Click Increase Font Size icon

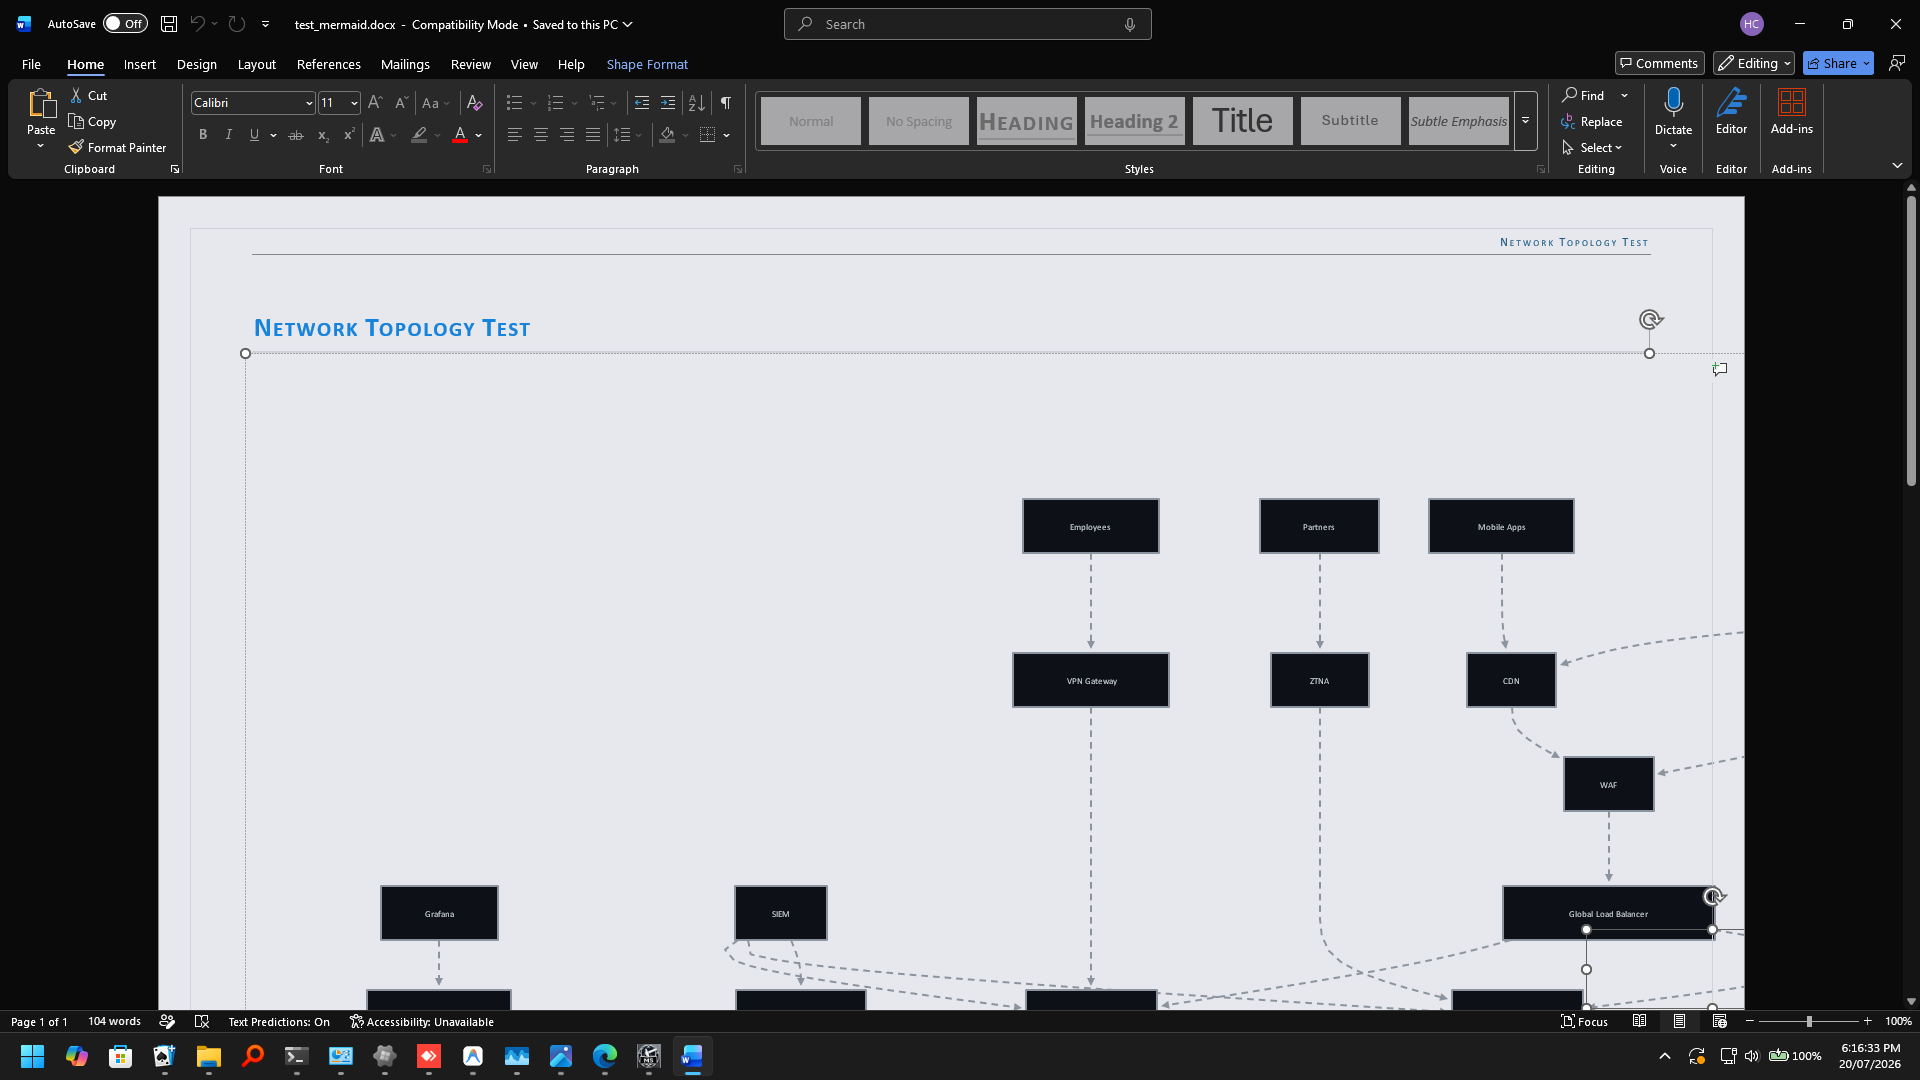pyautogui.click(x=375, y=103)
